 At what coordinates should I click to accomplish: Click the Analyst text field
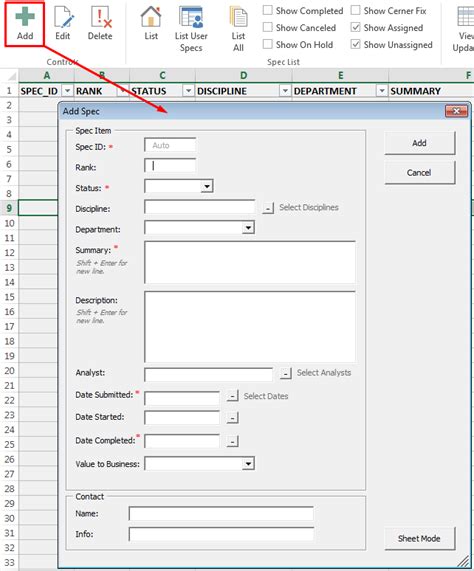point(208,374)
